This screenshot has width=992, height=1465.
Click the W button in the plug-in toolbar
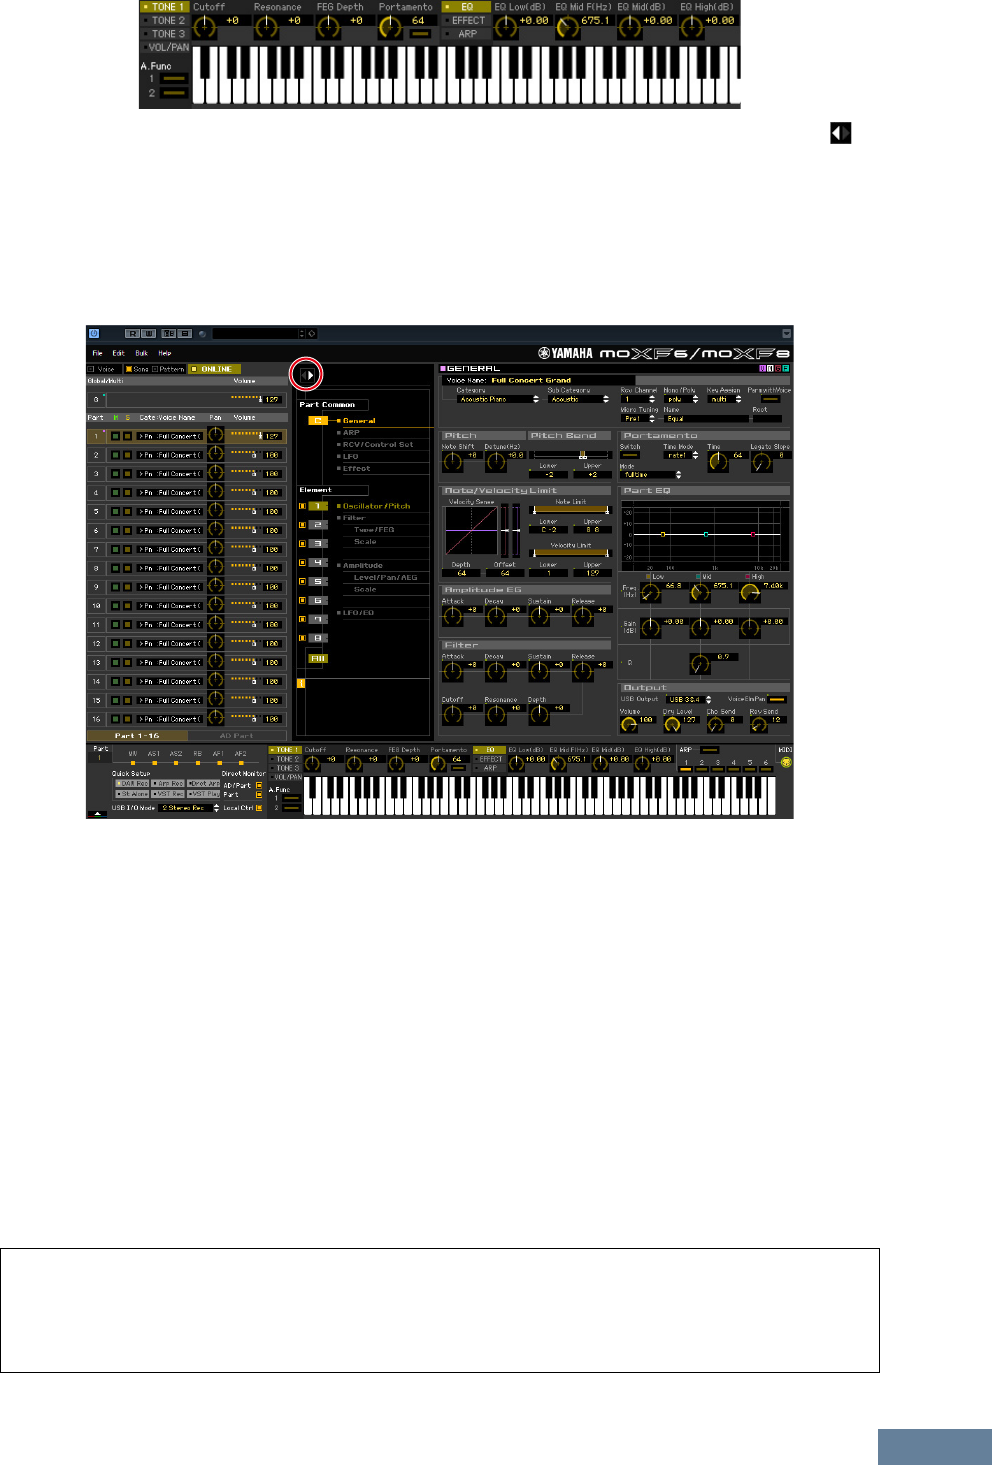point(148,334)
